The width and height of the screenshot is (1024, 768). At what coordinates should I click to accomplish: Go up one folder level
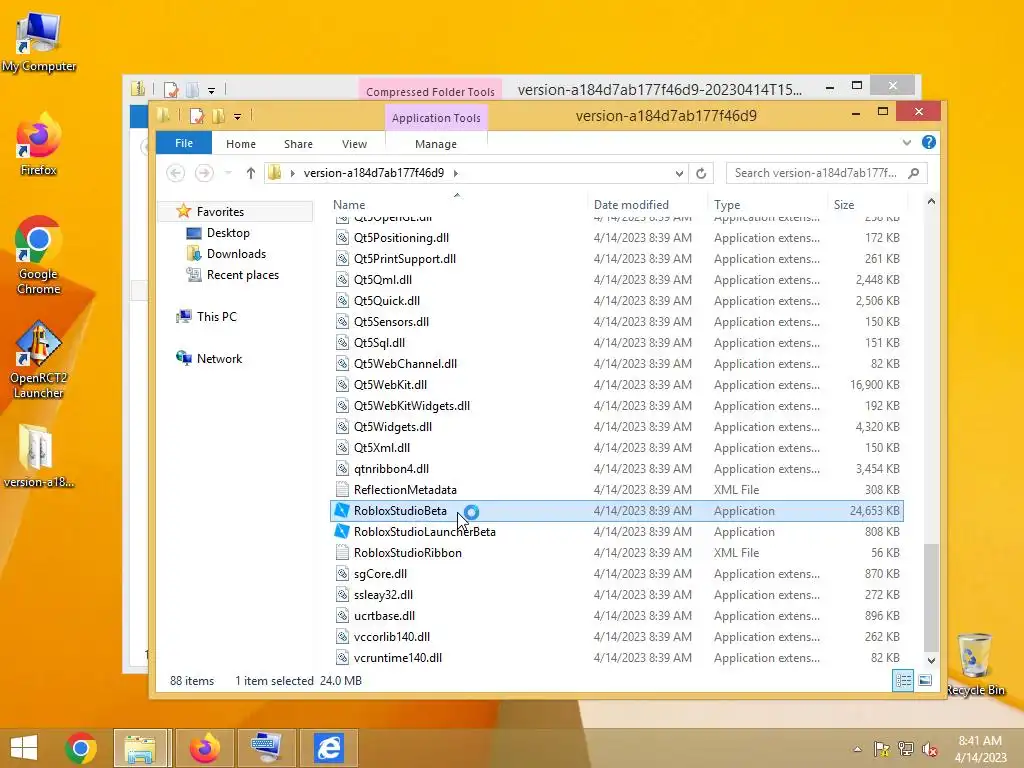pos(251,173)
